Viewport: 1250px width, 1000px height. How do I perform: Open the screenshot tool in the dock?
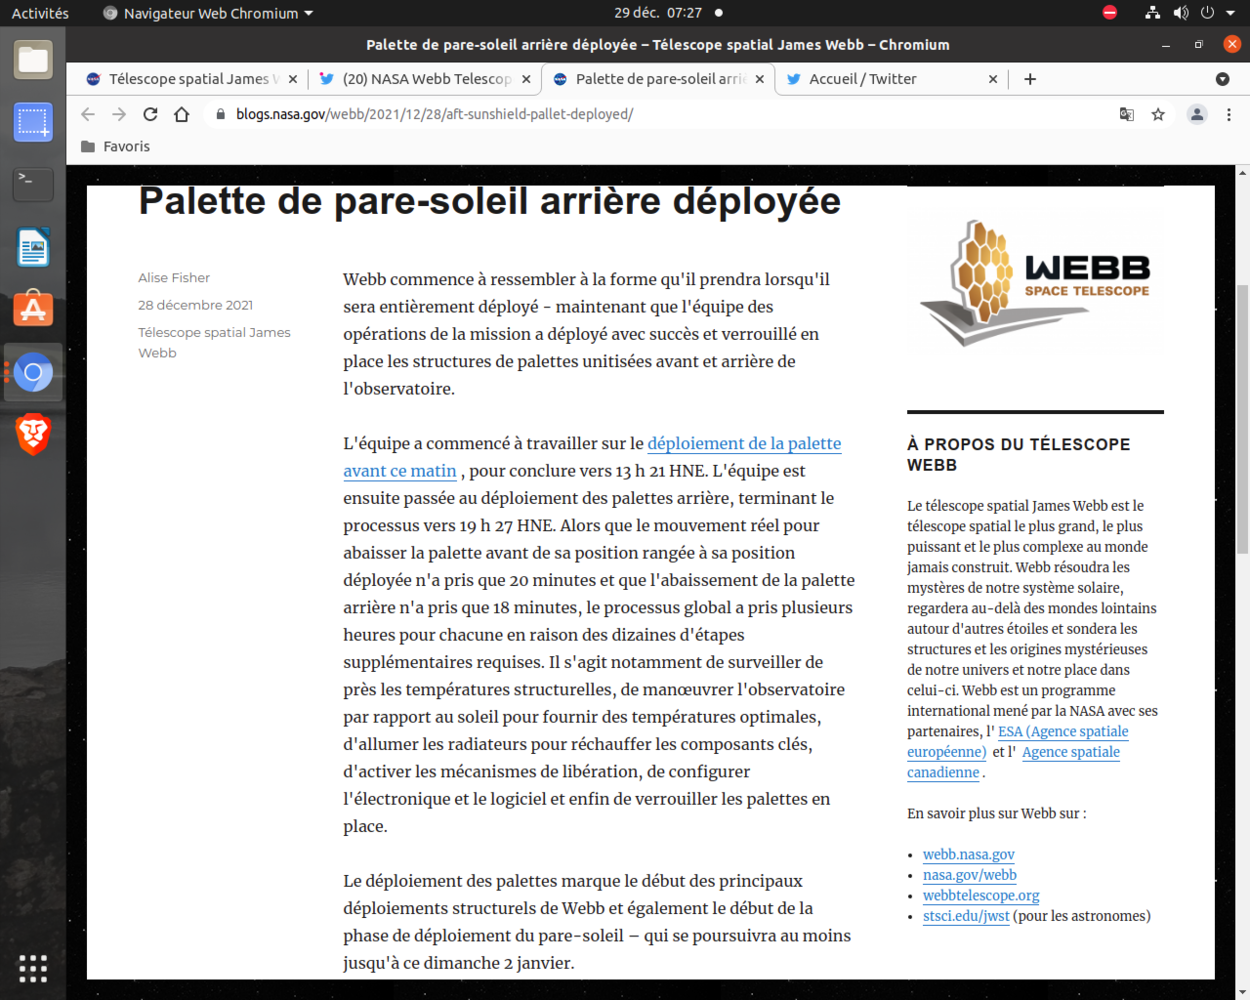point(33,122)
